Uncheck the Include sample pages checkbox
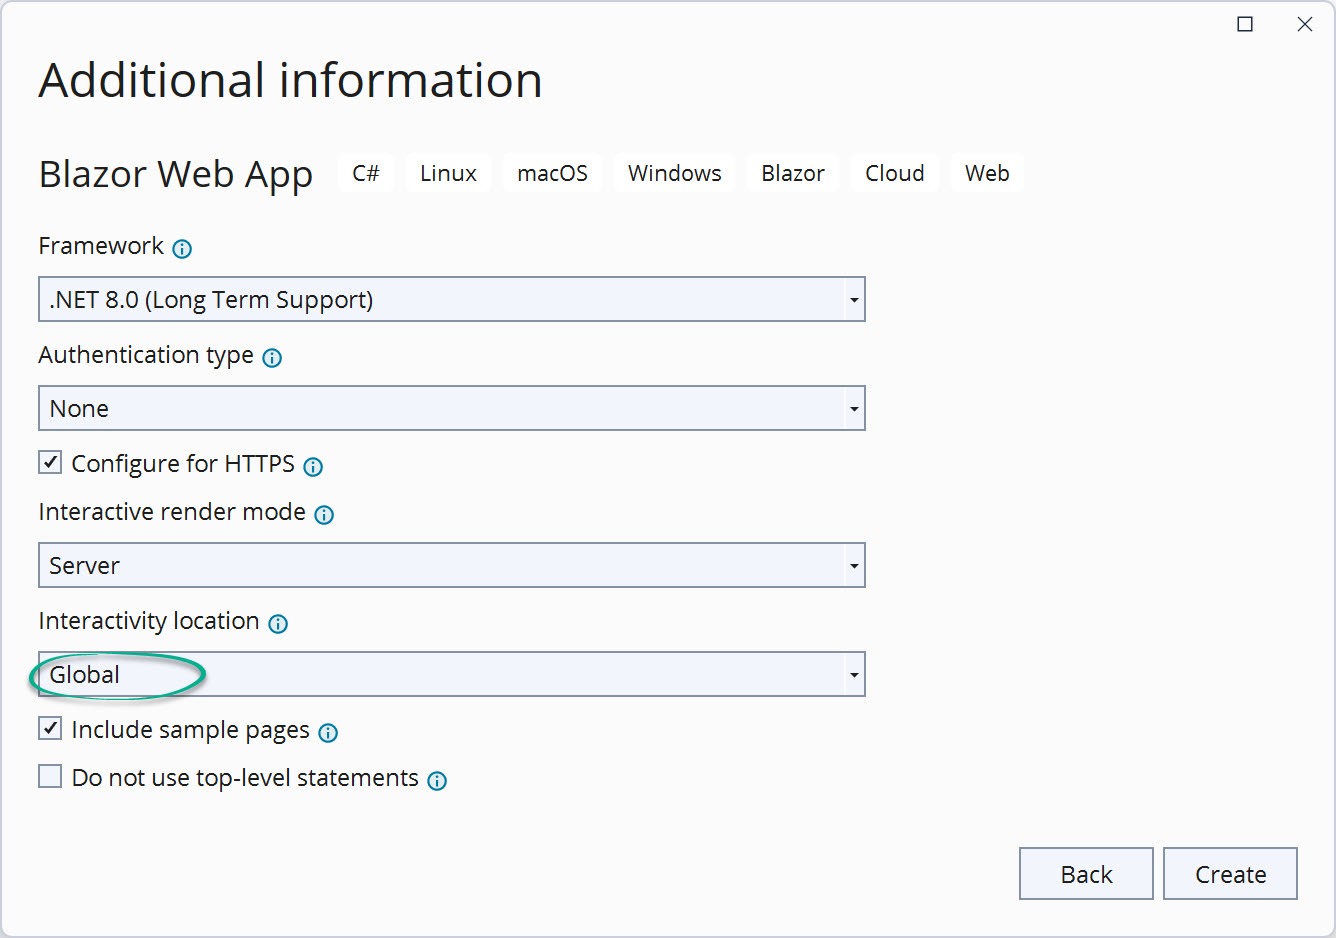This screenshot has height=938, width=1336. 50,728
